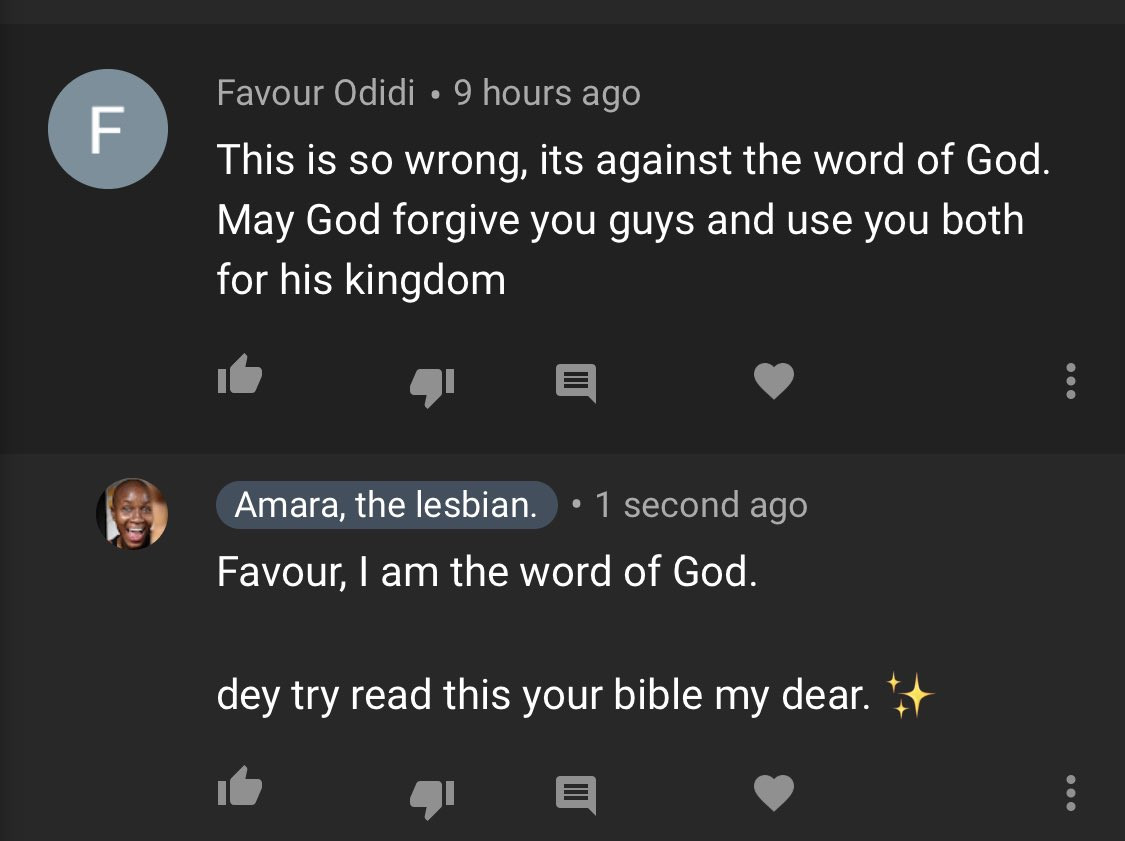Dislike Favour Odidi's comment

(432, 387)
